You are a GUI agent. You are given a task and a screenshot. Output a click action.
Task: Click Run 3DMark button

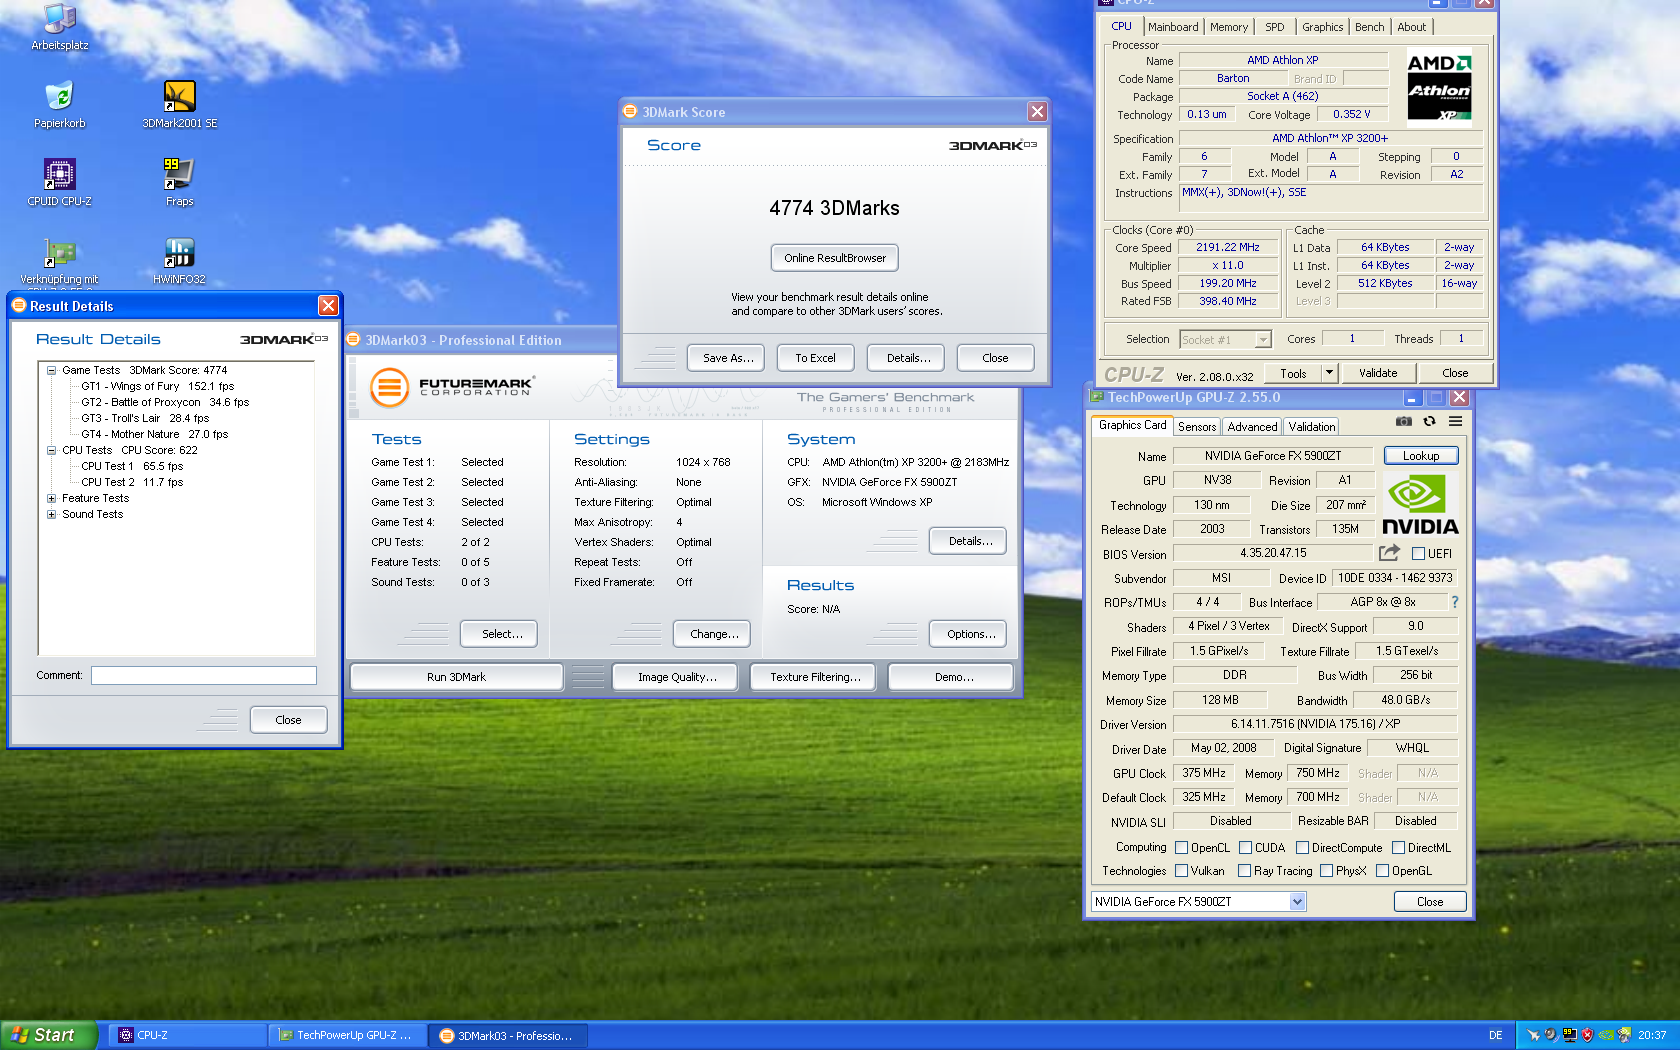[456, 677]
